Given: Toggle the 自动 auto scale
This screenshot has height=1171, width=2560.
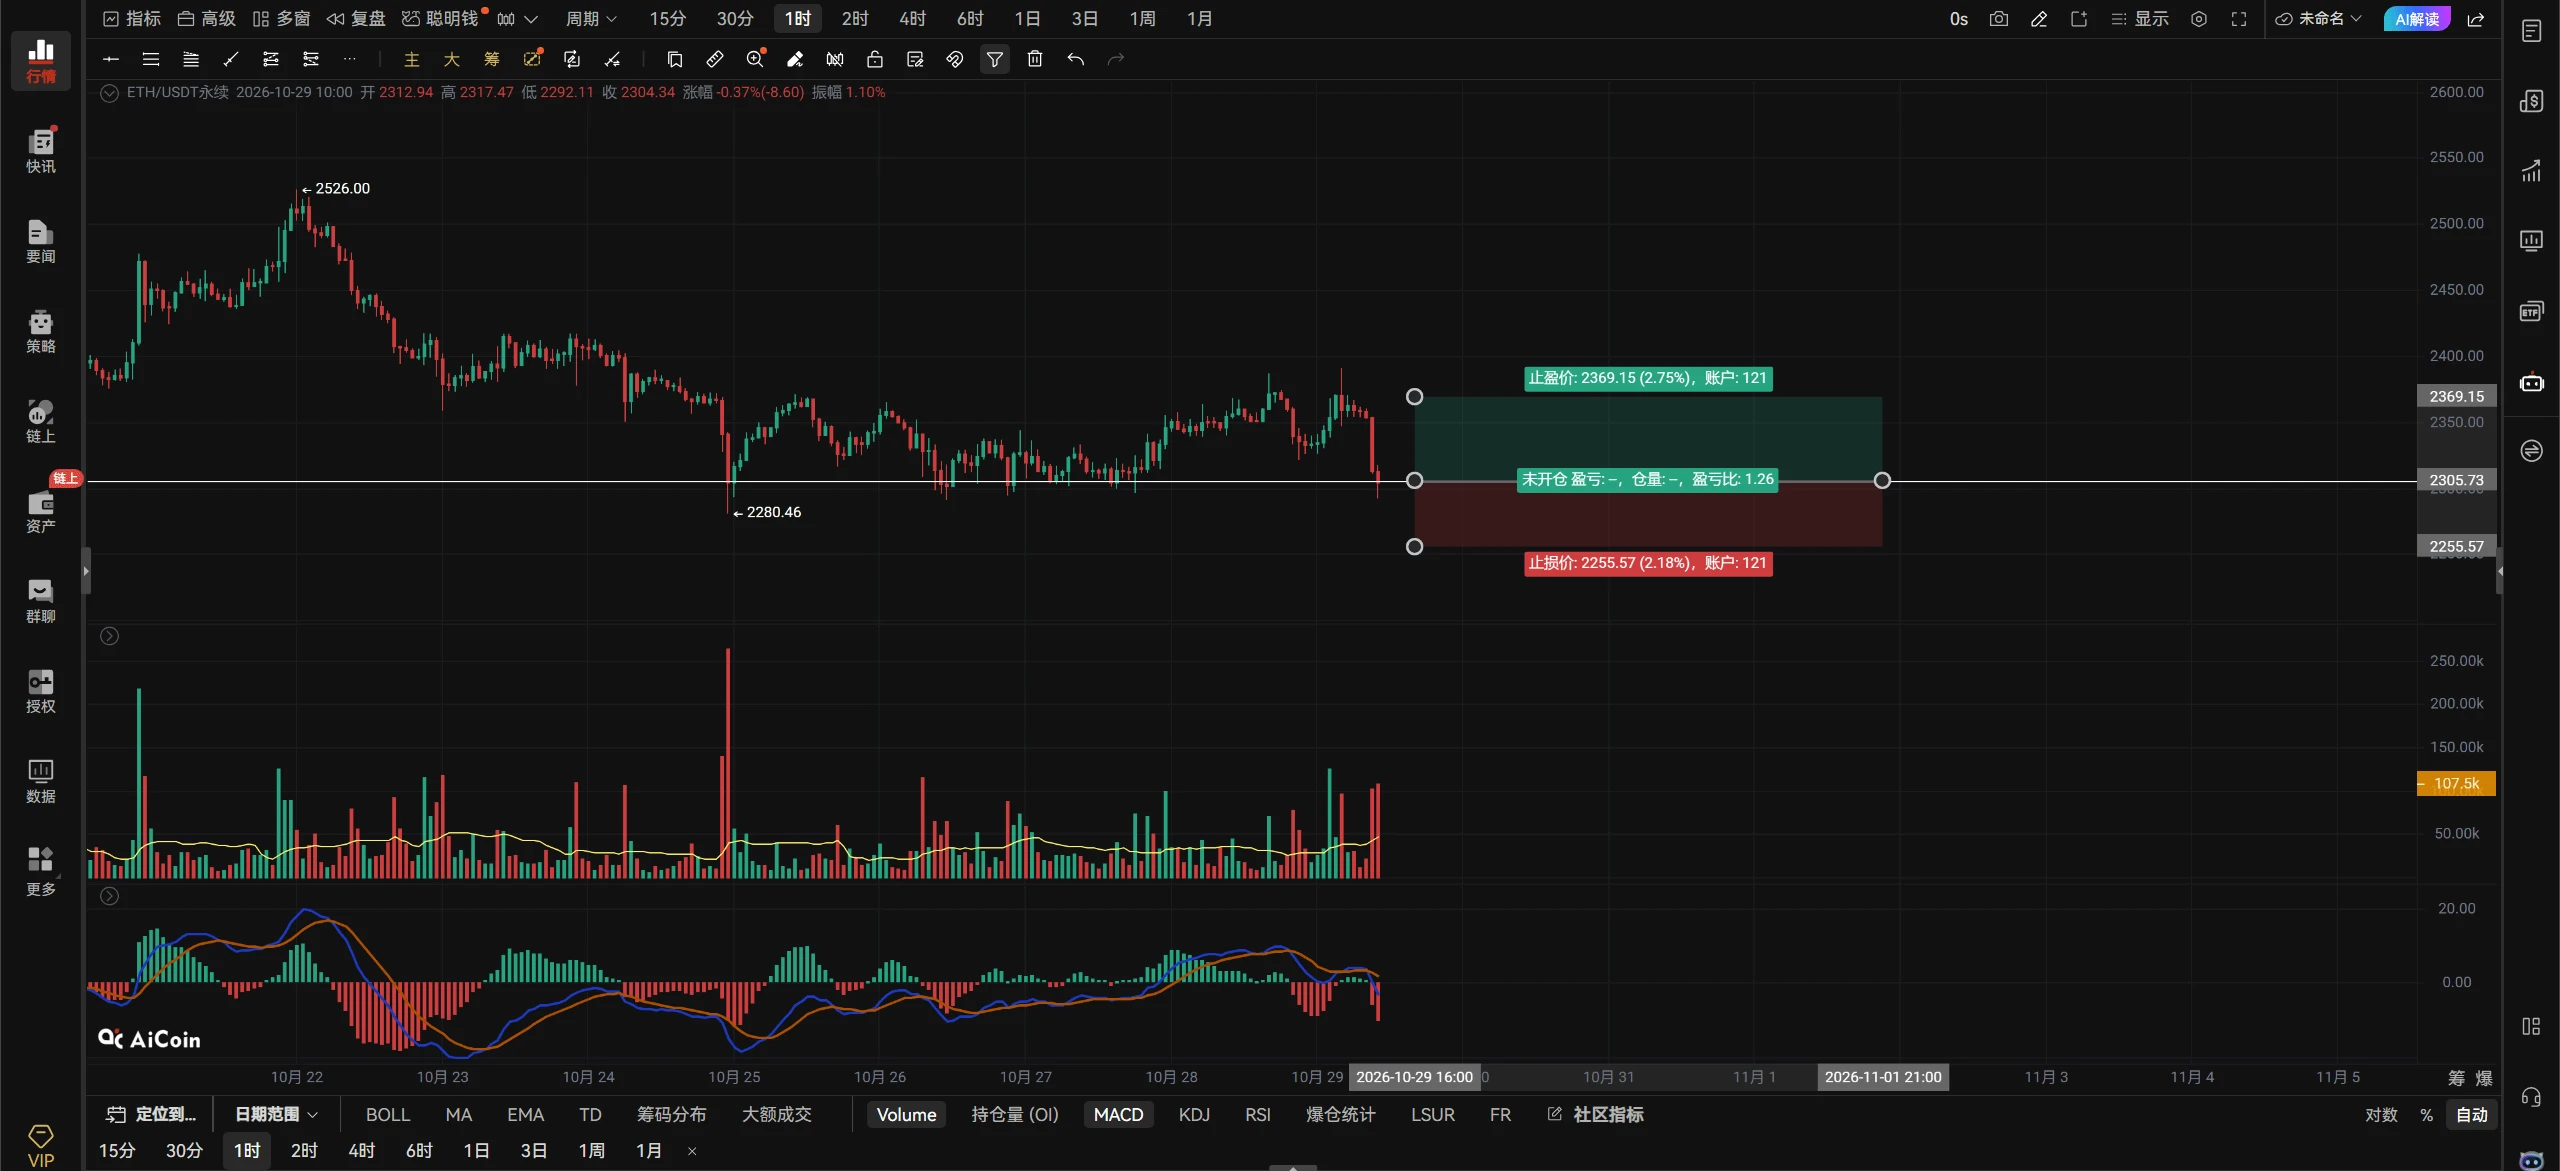Looking at the screenshot, I should (2472, 1114).
